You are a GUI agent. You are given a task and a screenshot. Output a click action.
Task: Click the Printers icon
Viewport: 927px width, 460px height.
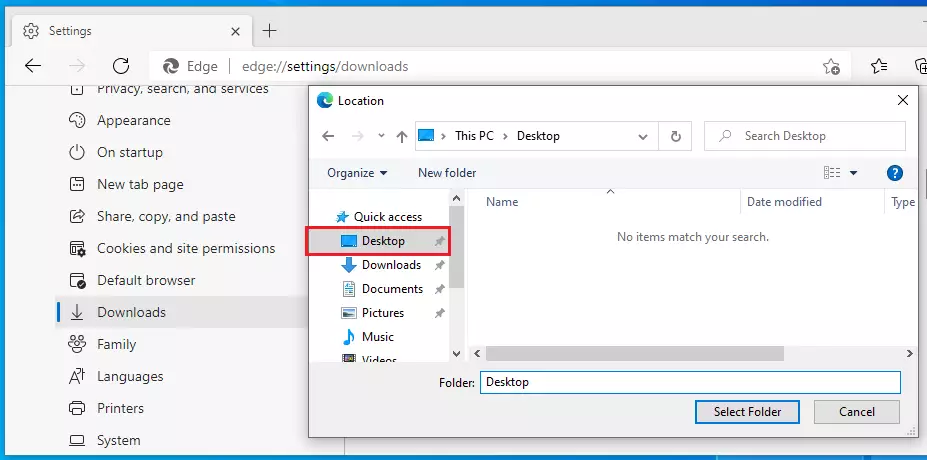77,408
